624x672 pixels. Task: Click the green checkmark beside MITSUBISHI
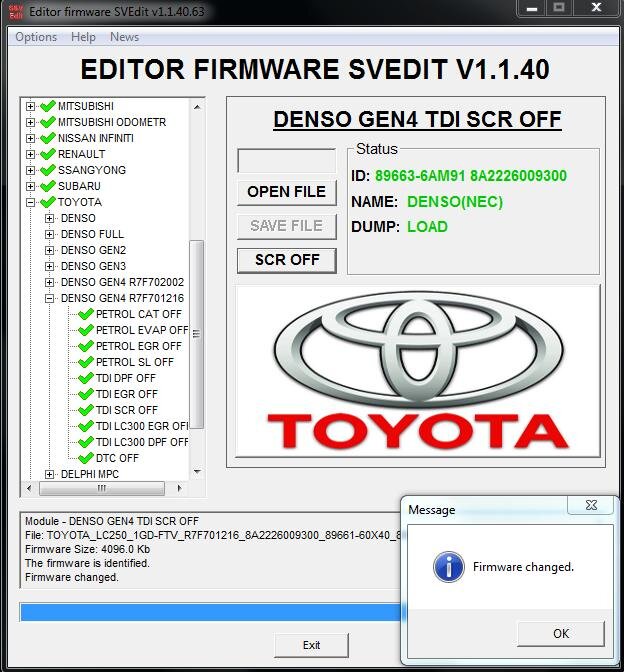coord(48,106)
